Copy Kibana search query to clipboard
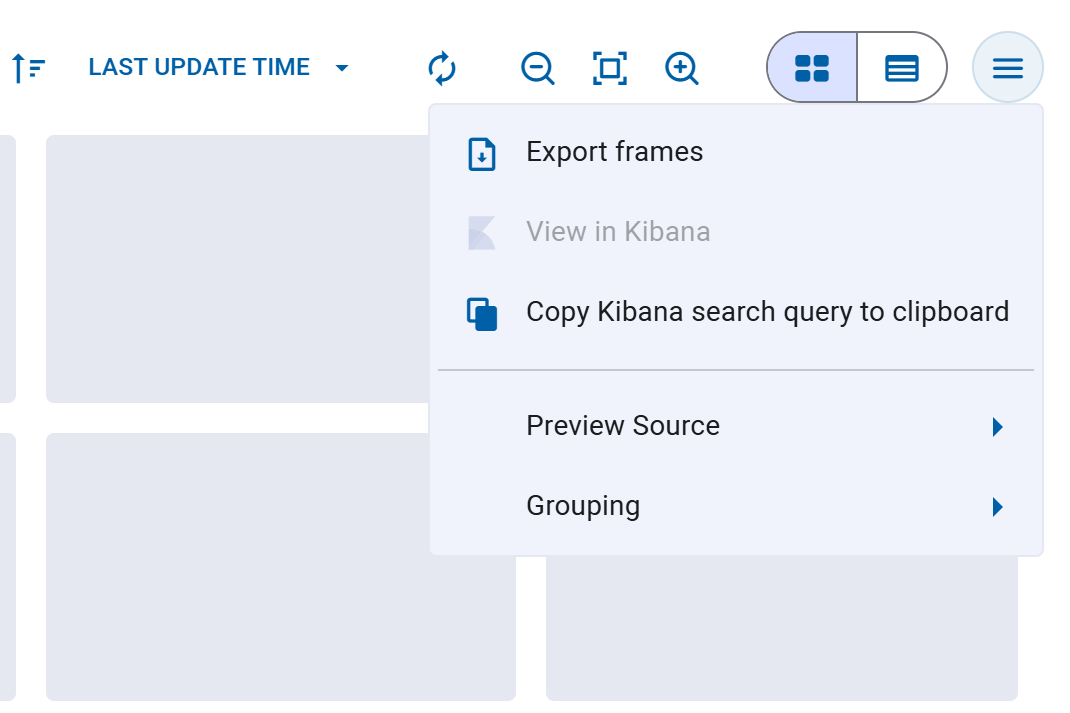The height and width of the screenshot is (713, 1070). click(766, 312)
